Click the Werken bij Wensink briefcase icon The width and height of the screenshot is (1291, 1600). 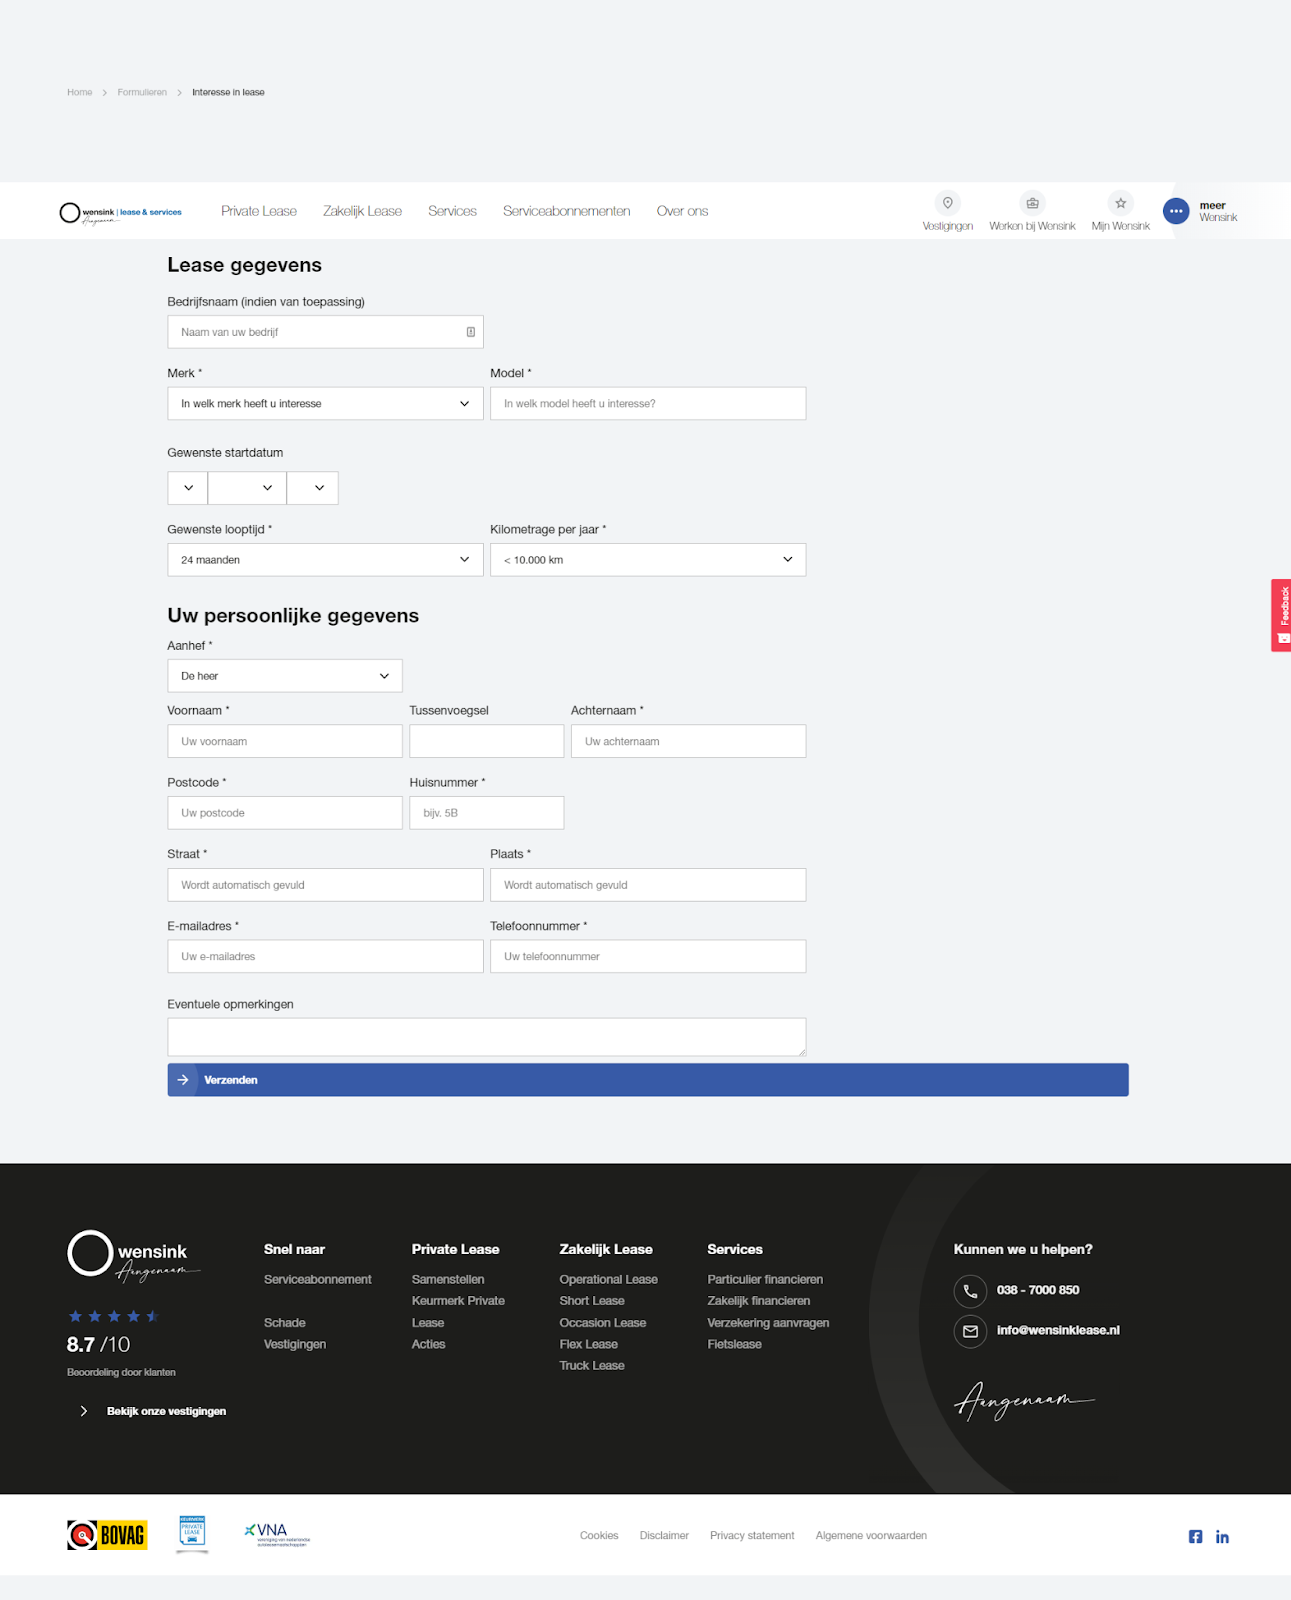[x=1032, y=203]
